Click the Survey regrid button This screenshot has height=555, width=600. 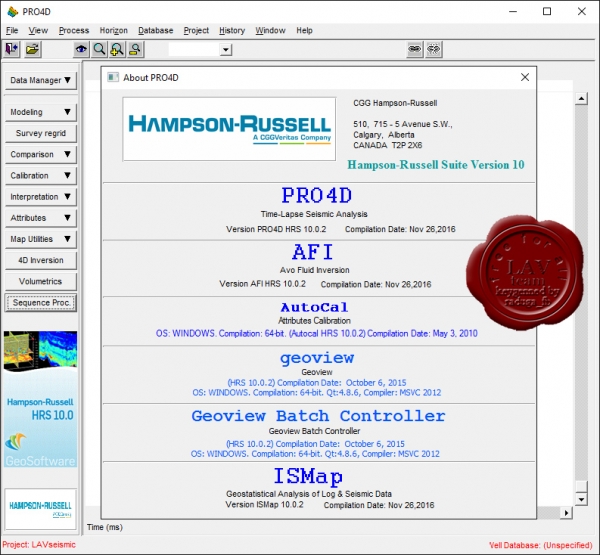tap(41, 133)
